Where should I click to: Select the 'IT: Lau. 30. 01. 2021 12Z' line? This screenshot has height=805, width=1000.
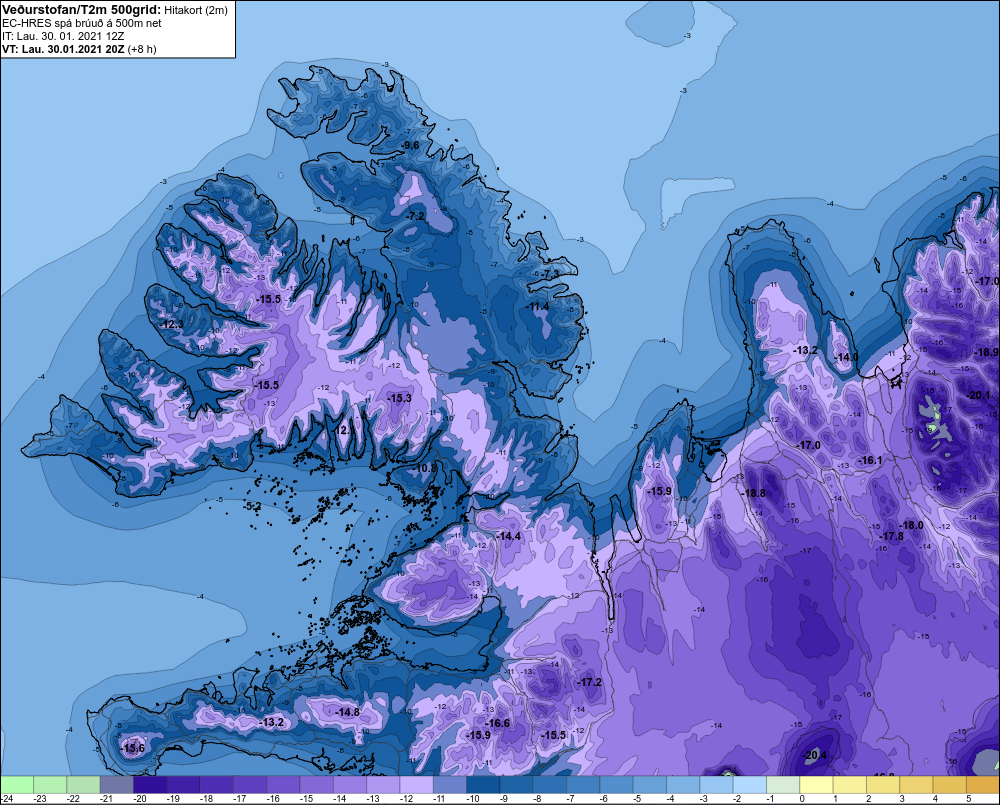point(63,36)
